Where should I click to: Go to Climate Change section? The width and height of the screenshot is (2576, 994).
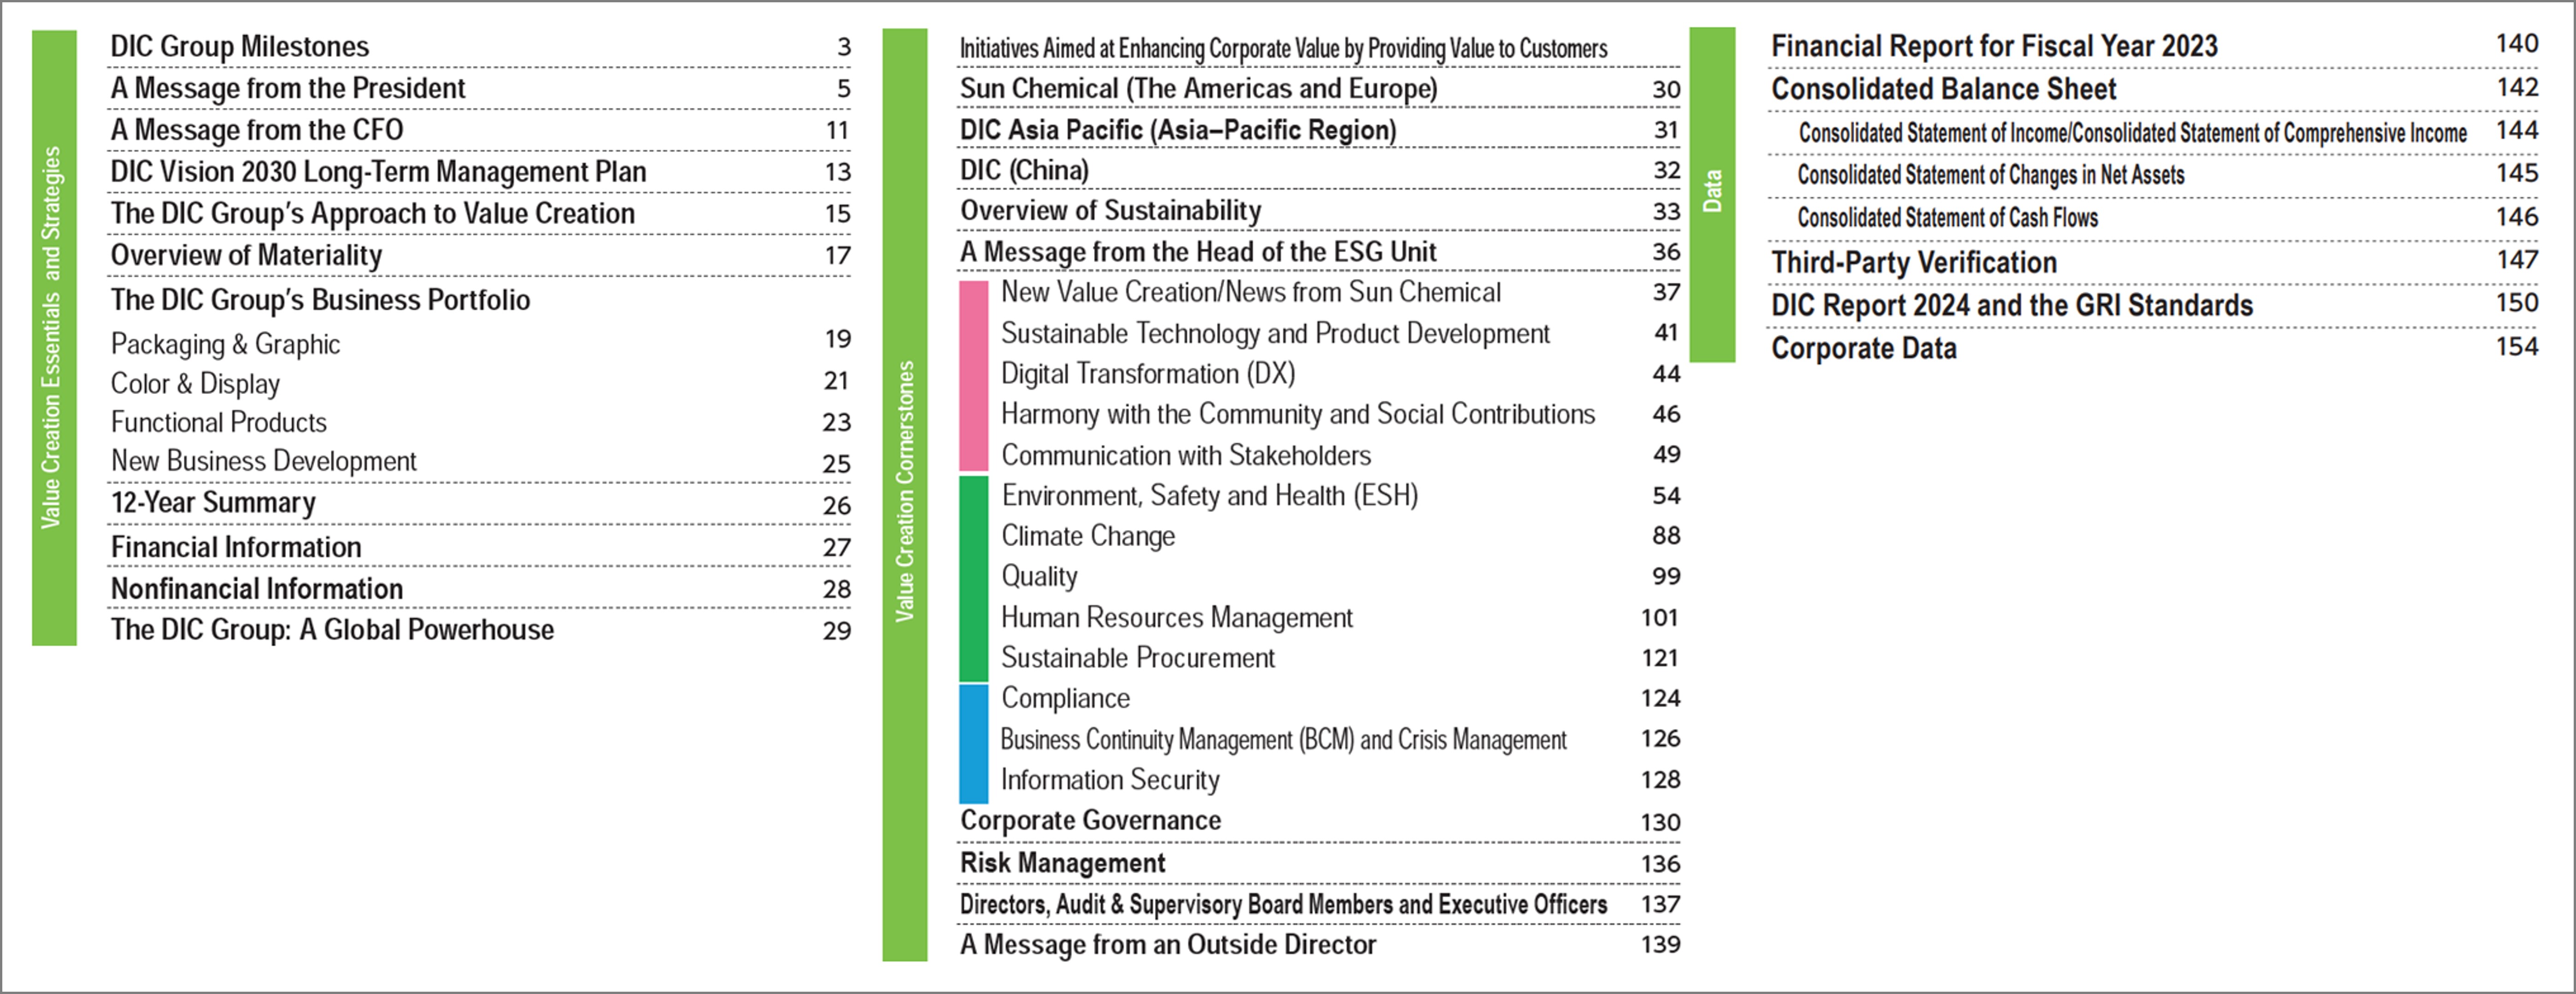coord(1088,536)
